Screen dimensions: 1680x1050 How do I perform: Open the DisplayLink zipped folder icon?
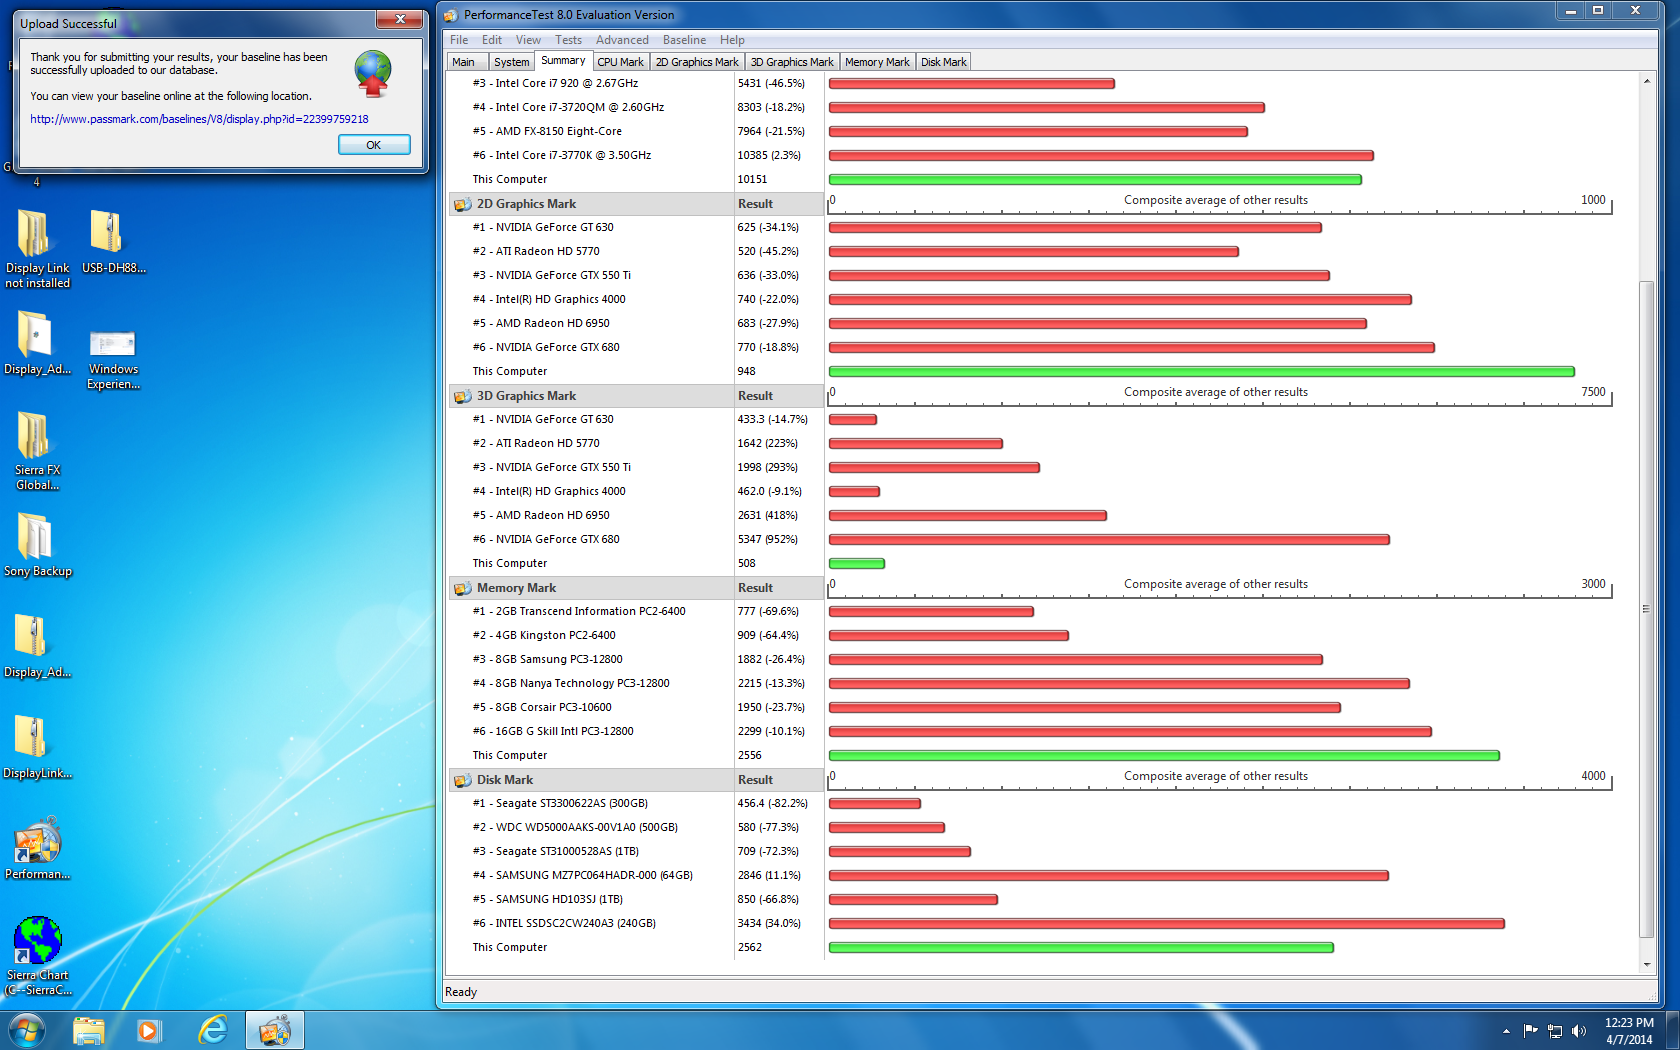point(37,746)
